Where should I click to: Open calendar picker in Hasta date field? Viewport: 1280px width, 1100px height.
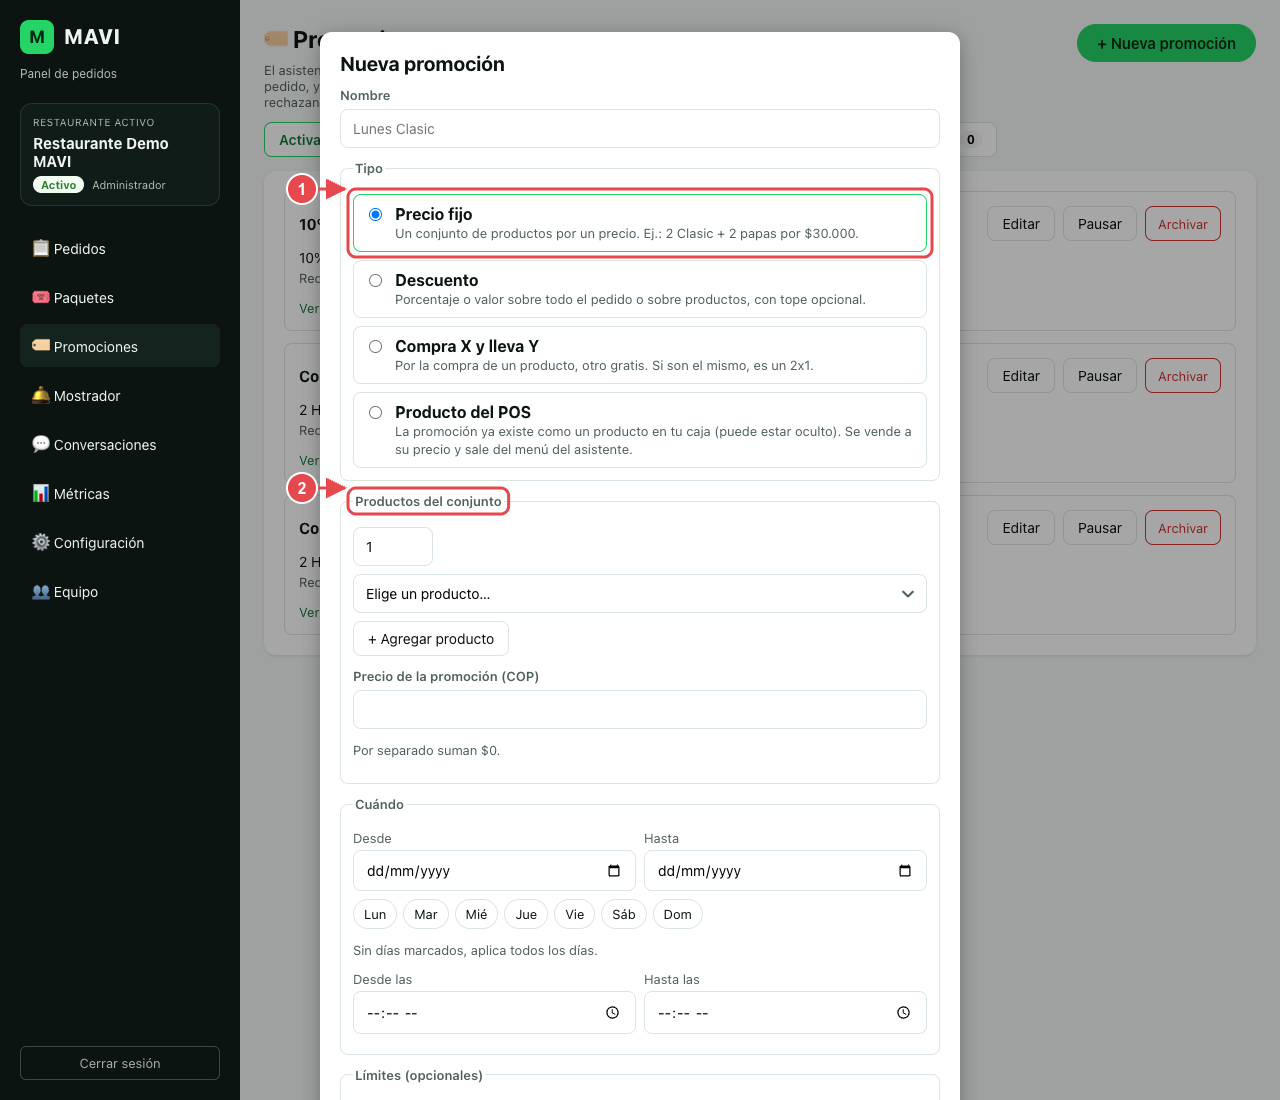coord(905,871)
